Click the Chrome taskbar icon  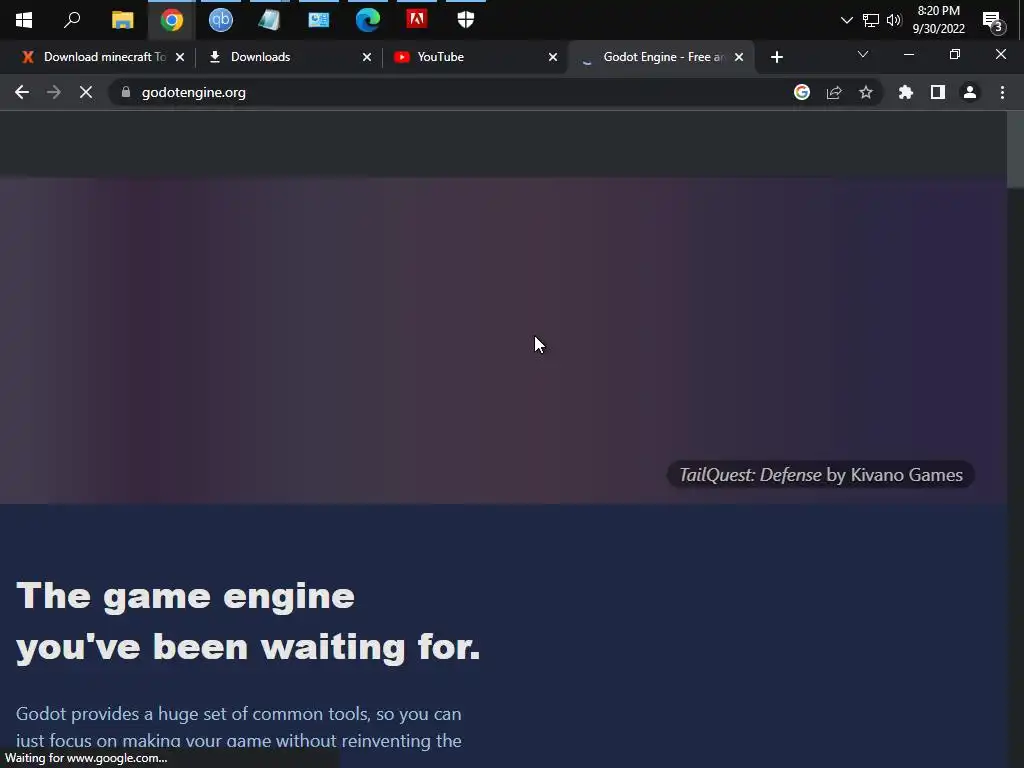pyautogui.click(x=172, y=20)
